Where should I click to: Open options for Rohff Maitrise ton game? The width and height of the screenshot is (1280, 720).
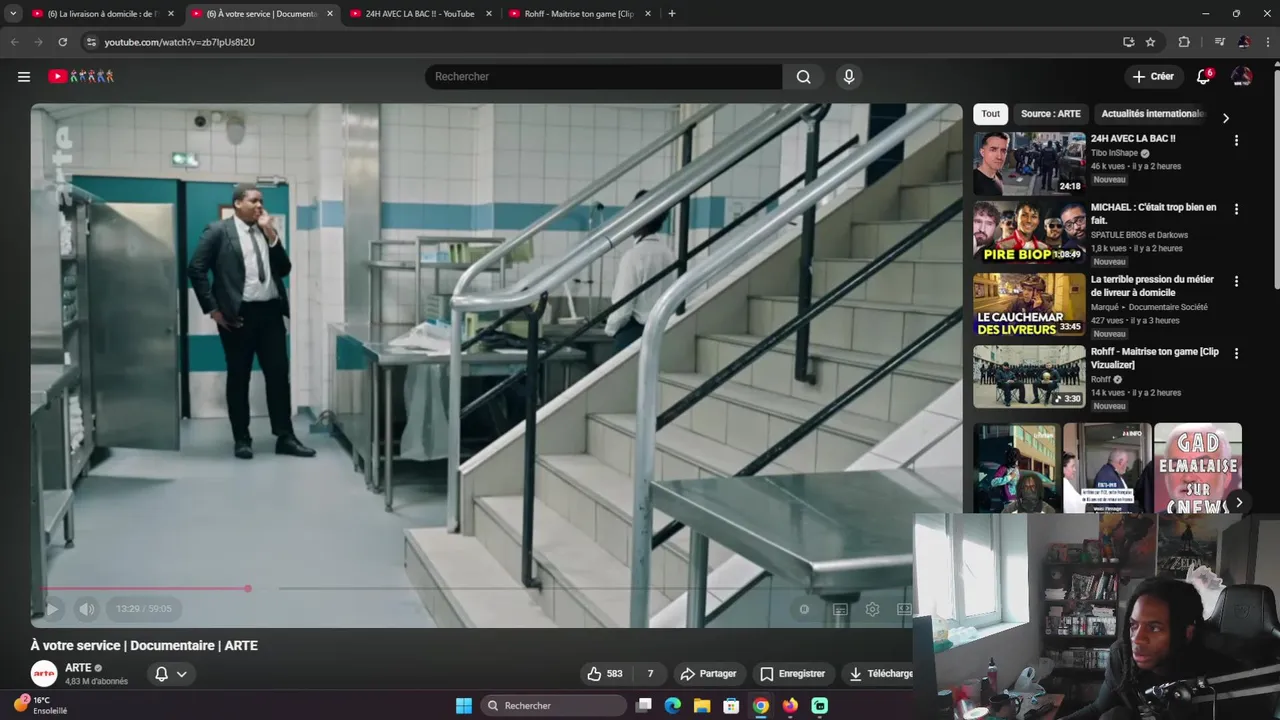1236,354
